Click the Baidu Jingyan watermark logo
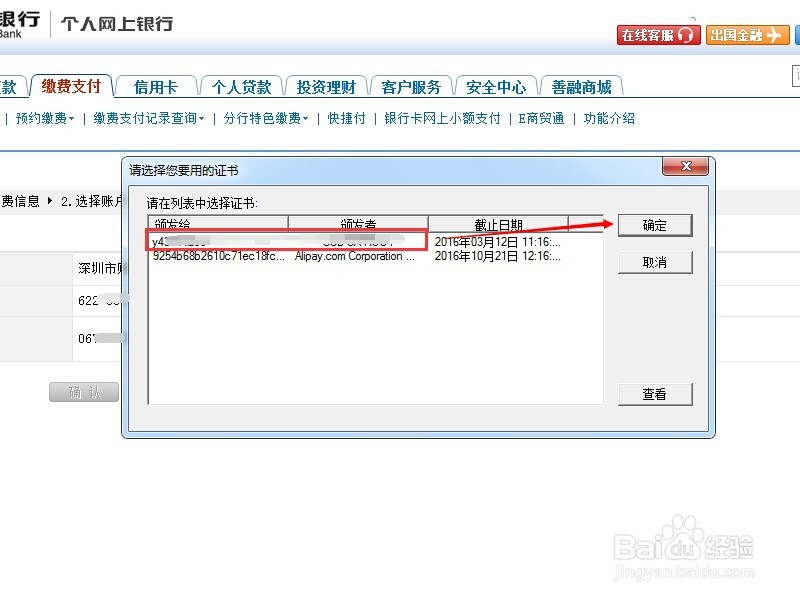Image resolution: width=800 pixels, height=600 pixels. [x=686, y=555]
